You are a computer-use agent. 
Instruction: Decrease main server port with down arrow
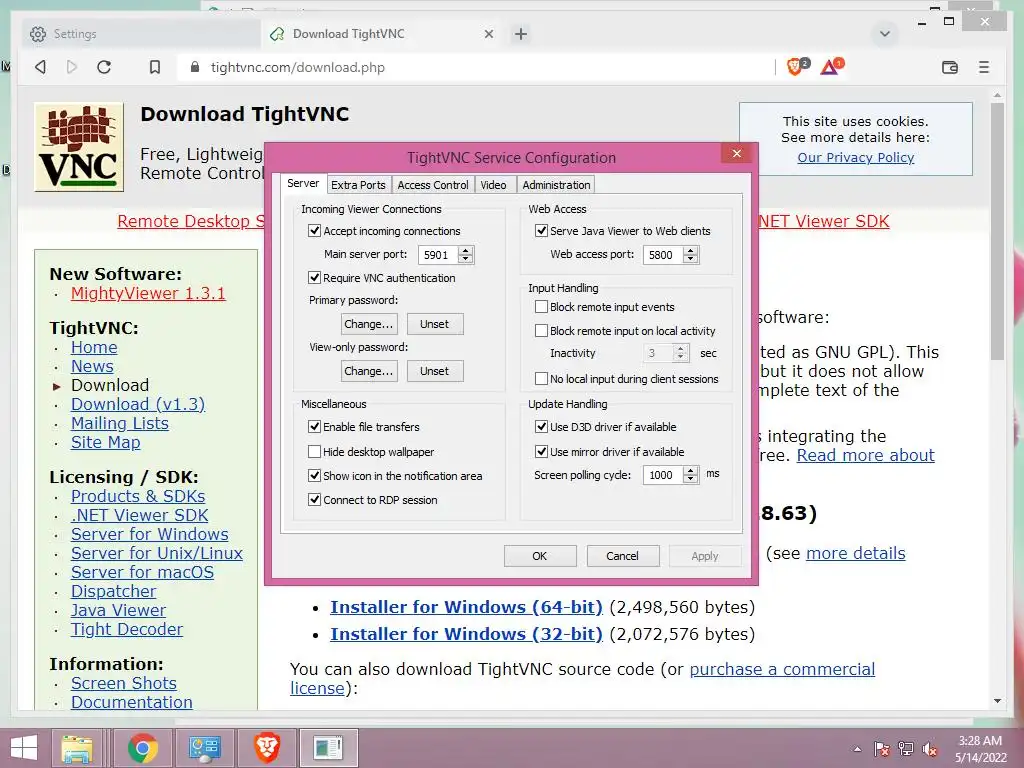pyautogui.click(x=466, y=259)
